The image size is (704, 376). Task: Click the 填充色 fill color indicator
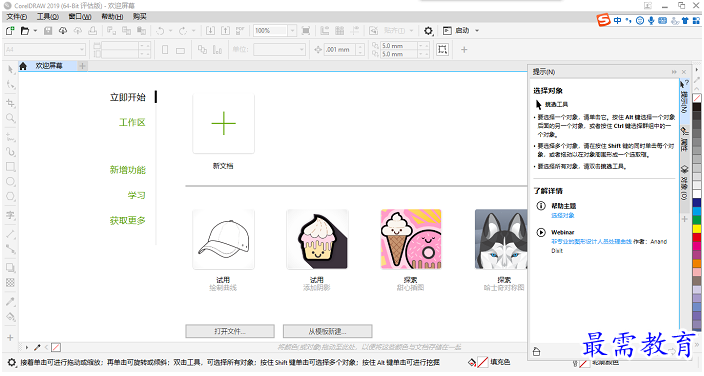point(489,362)
